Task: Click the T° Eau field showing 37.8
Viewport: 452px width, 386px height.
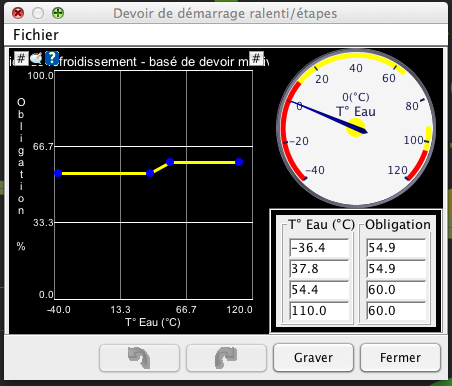Action: (319, 269)
